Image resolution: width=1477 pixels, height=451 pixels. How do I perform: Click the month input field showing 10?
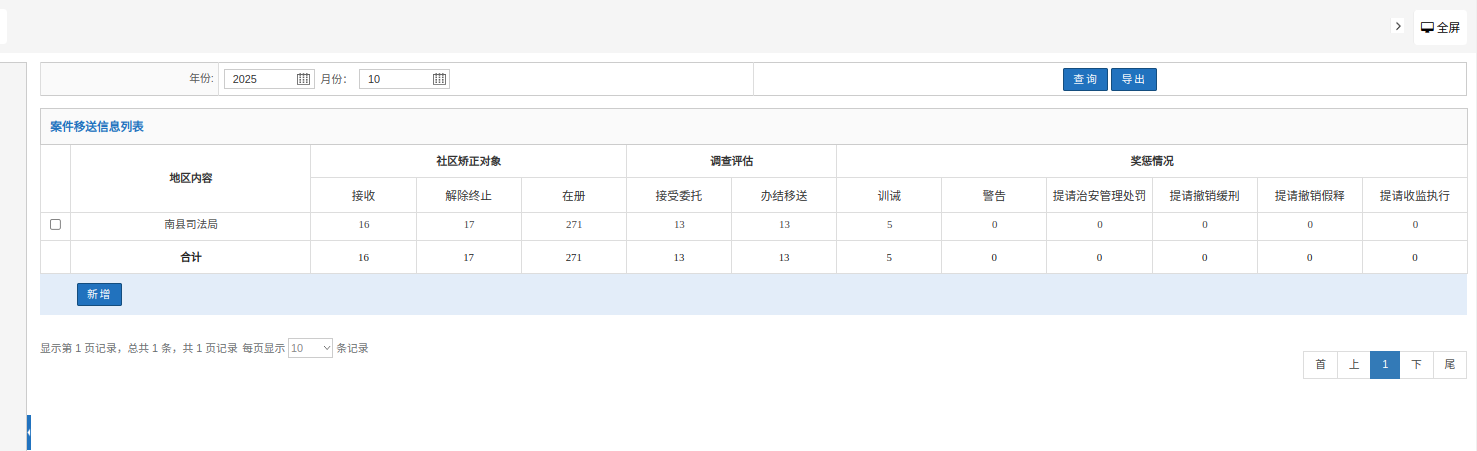[395, 79]
